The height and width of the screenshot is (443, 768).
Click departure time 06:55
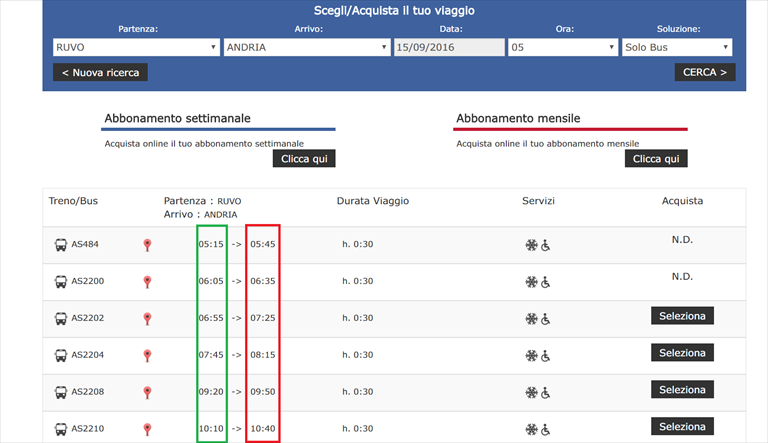(211, 318)
